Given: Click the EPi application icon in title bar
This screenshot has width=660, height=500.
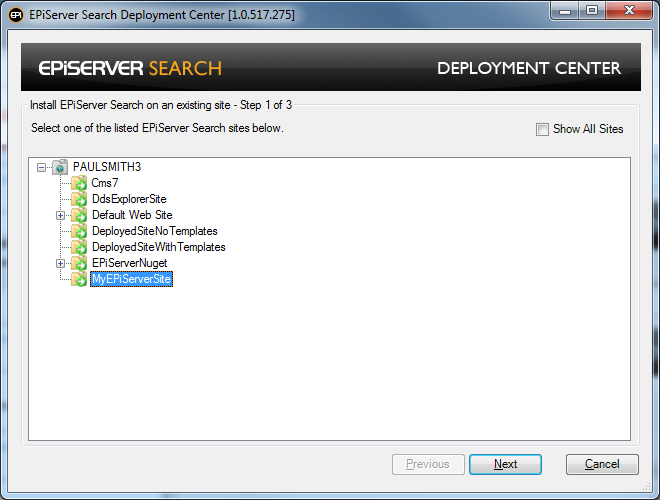Looking at the screenshot, I should pos(17,15).
